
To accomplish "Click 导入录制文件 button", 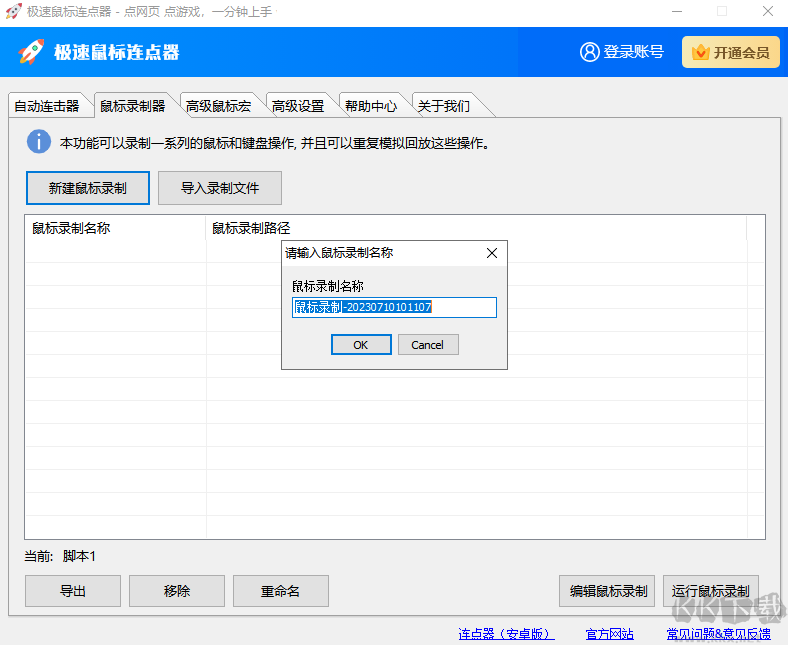I will (x=220, y=188).
